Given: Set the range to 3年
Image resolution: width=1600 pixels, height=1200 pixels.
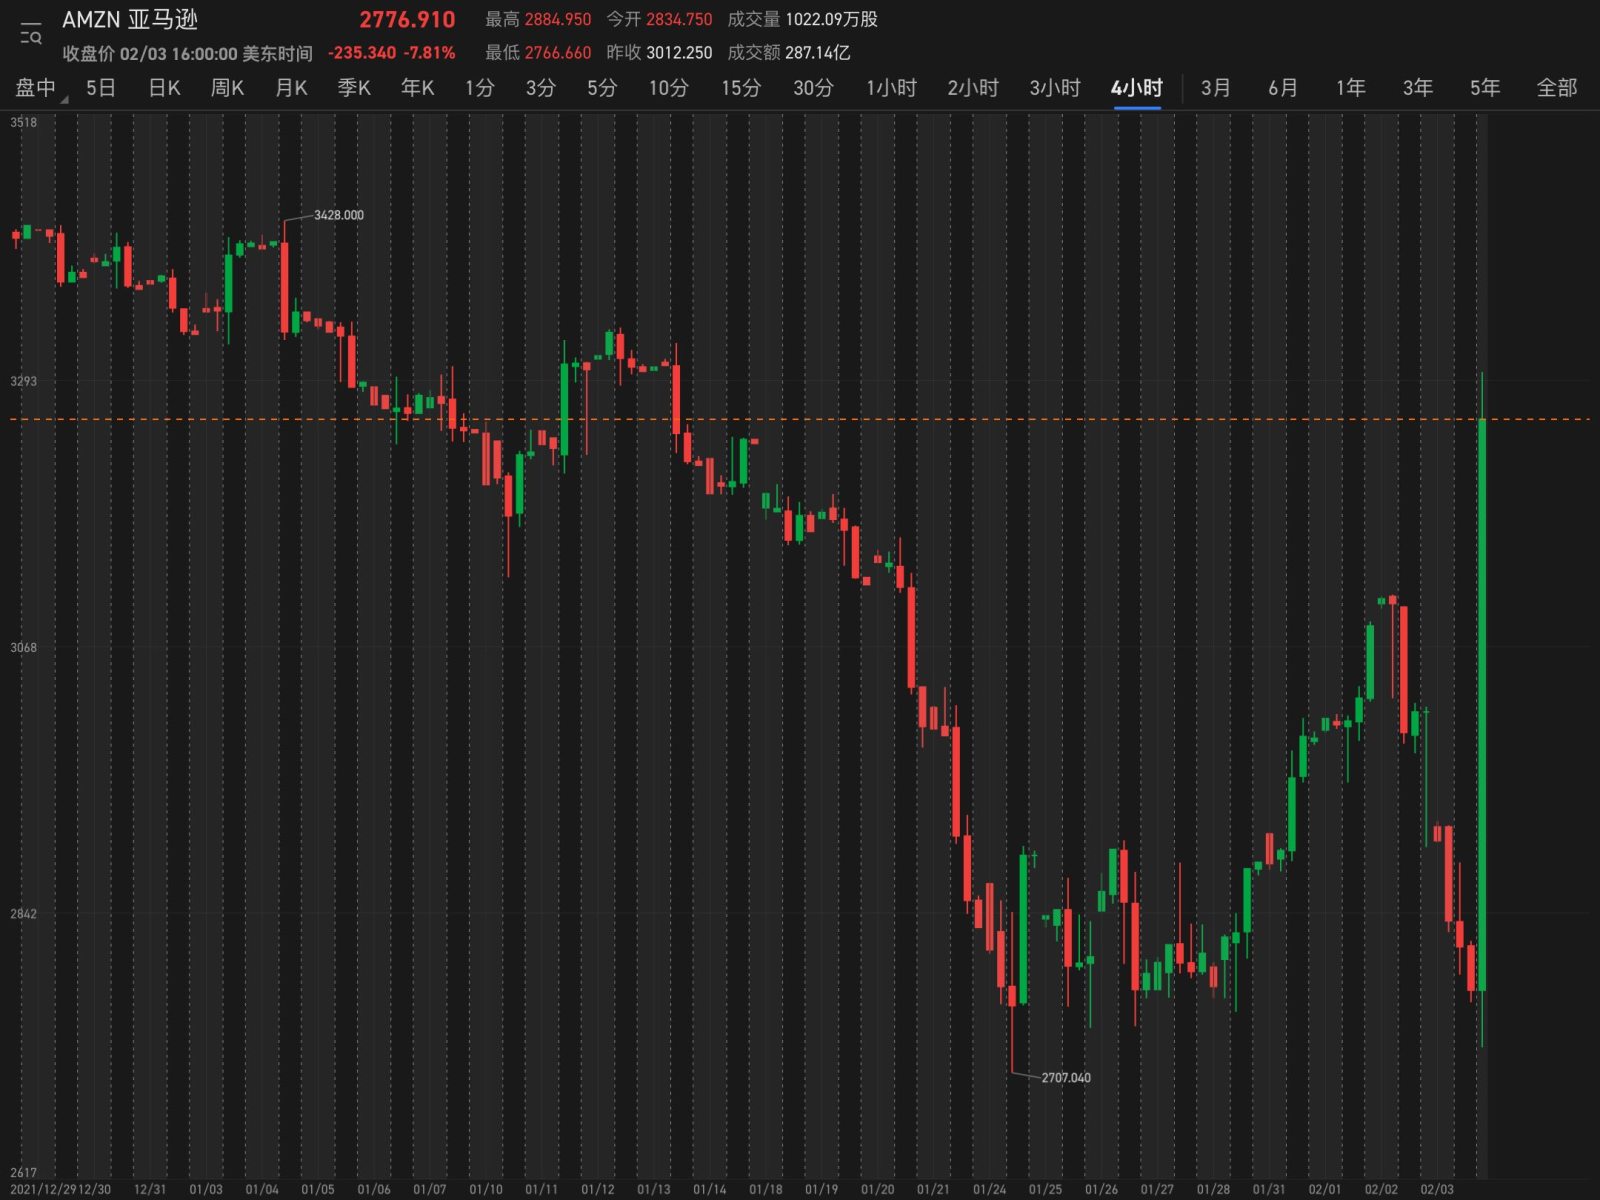Looking at the screenshot, I should (x=1417, y=88).
